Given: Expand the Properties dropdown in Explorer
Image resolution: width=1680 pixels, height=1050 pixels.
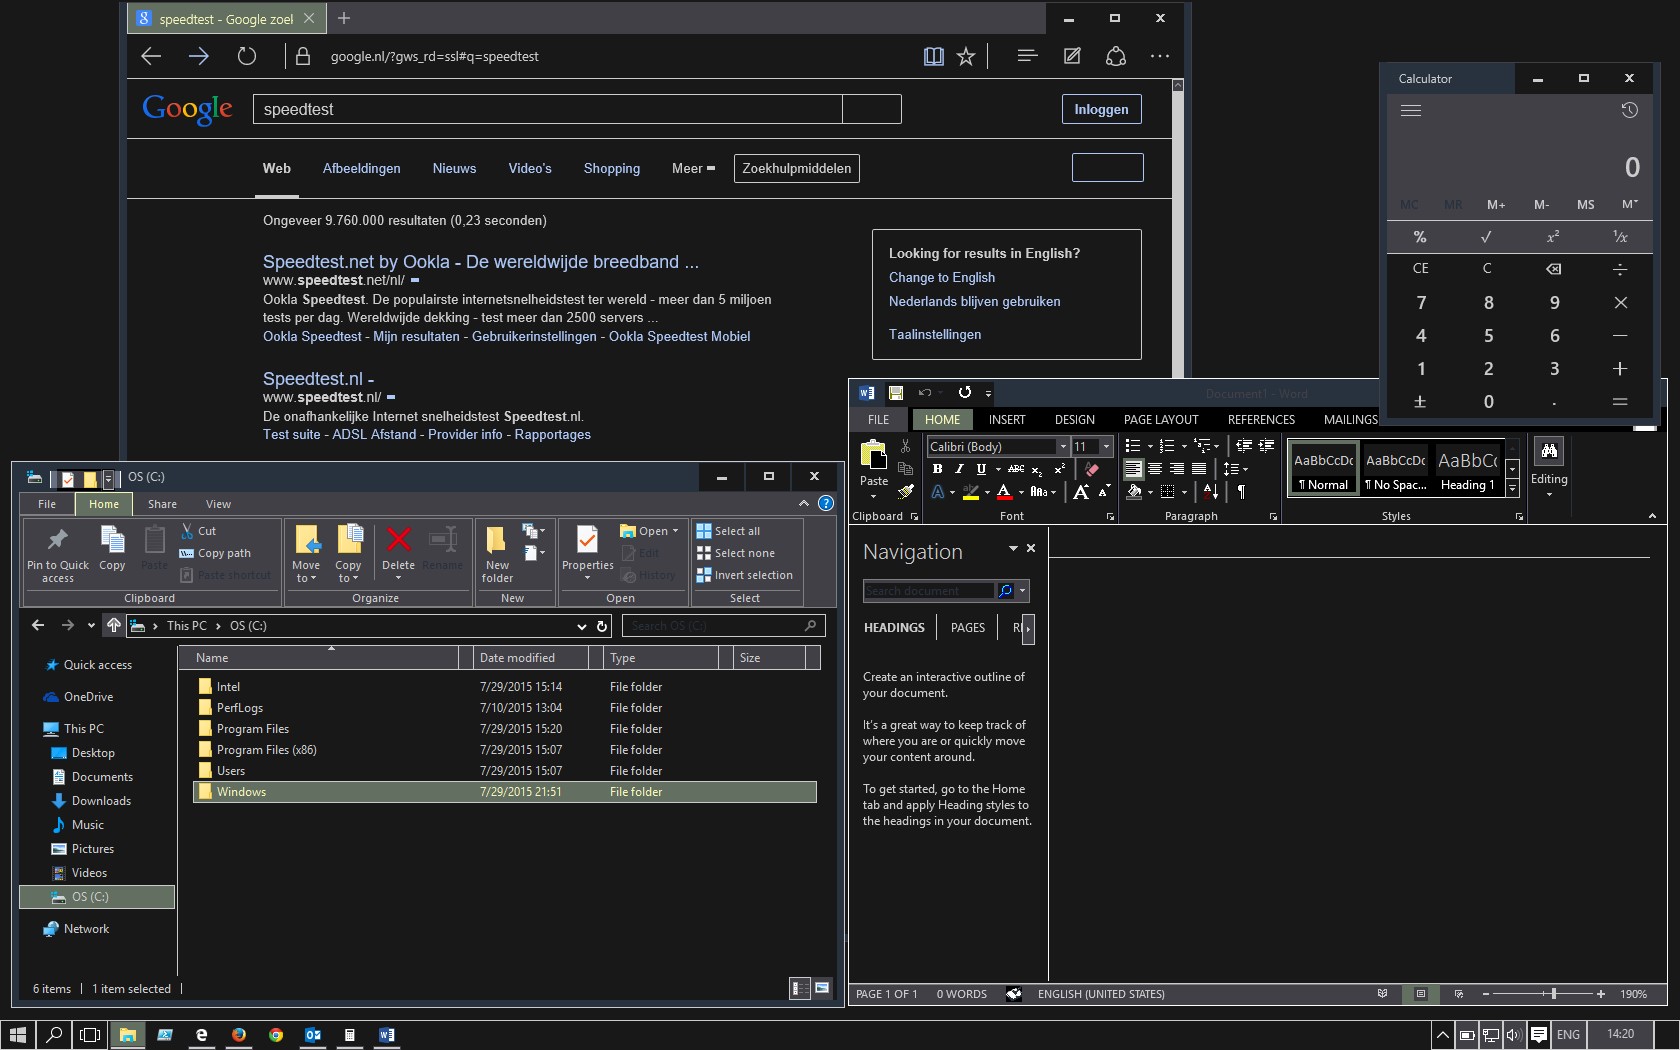Looking at the screenshot, I should pyautogui.click(x=587, y=578).
